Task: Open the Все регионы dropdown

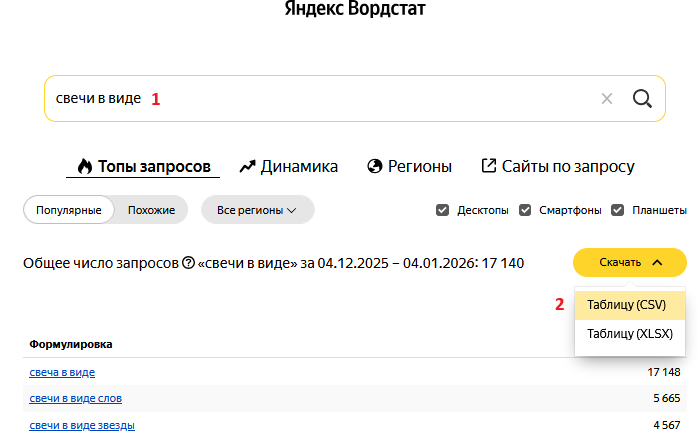Action: [258, 210]
